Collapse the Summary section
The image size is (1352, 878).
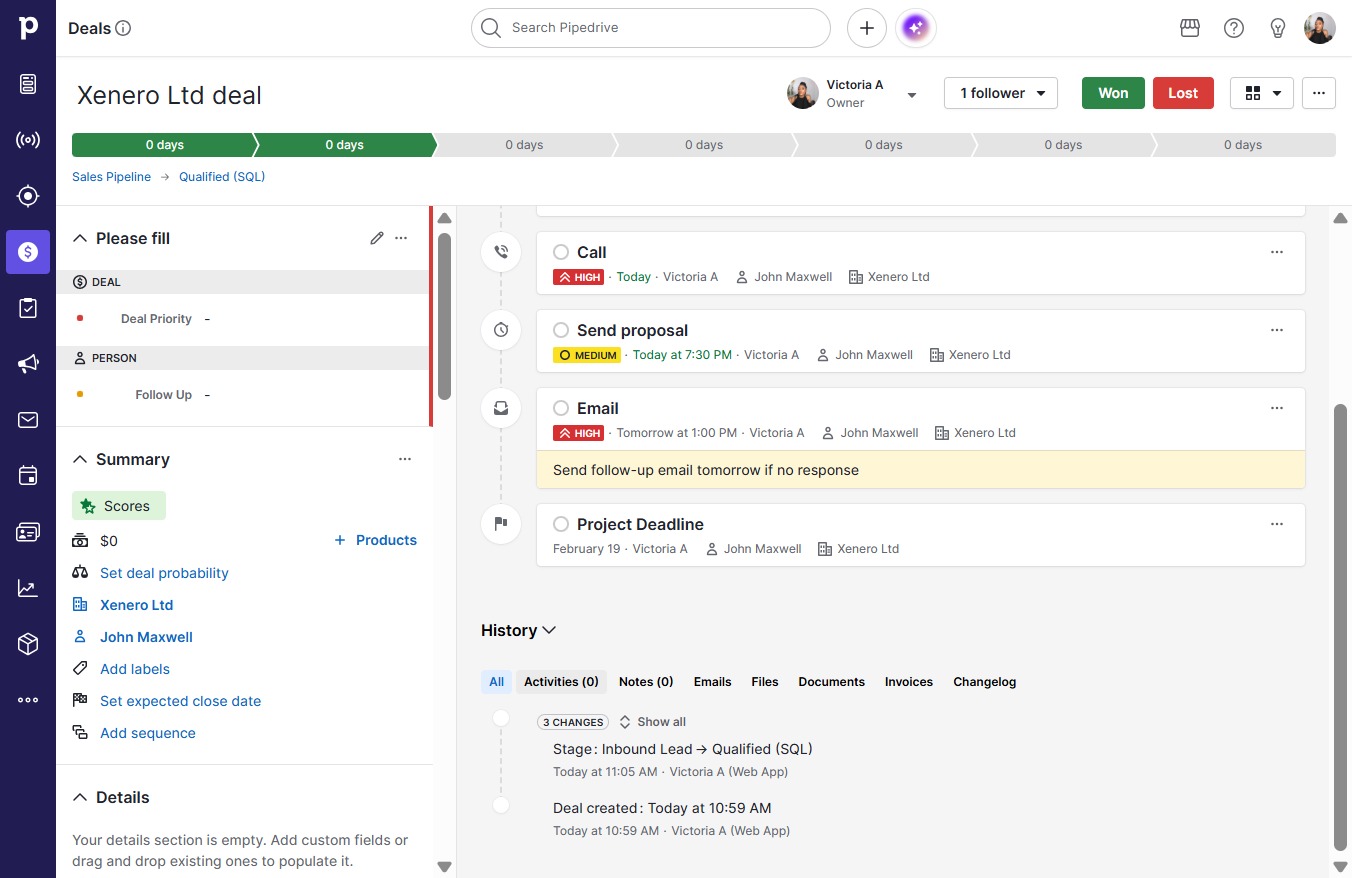coord(81,459)
